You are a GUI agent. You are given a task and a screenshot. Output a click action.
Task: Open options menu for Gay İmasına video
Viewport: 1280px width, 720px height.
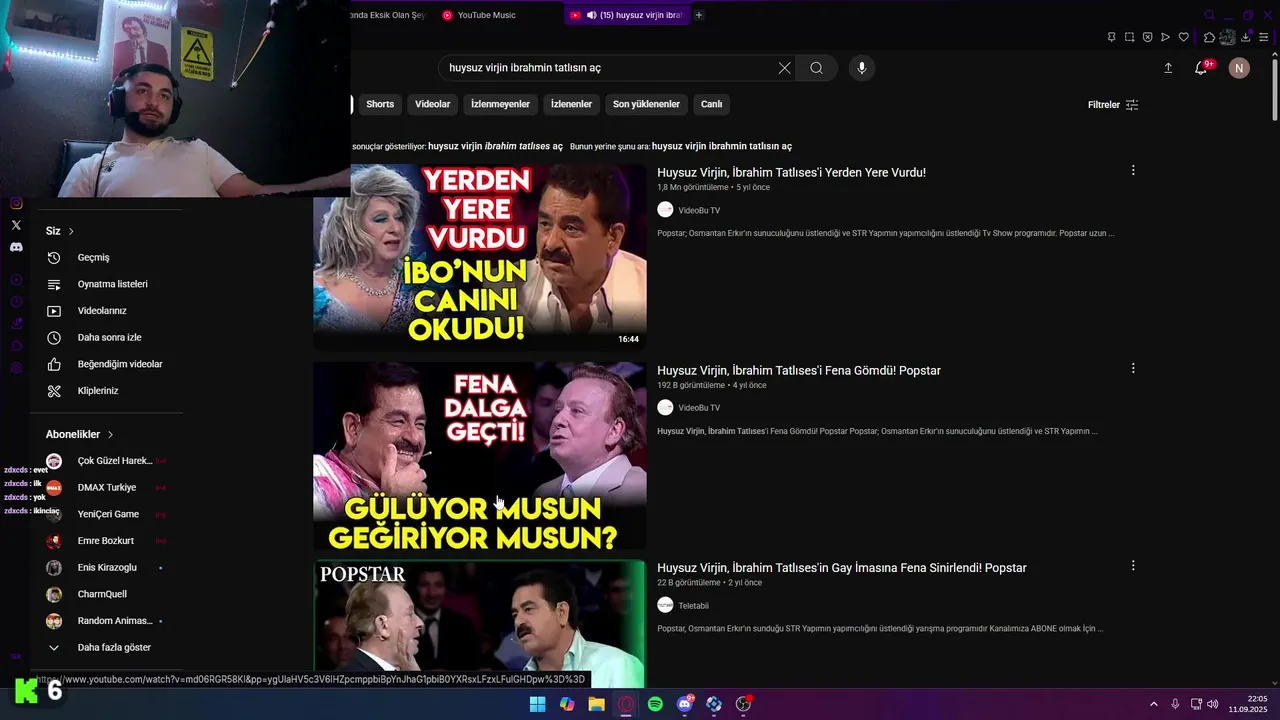point(1133,566)
